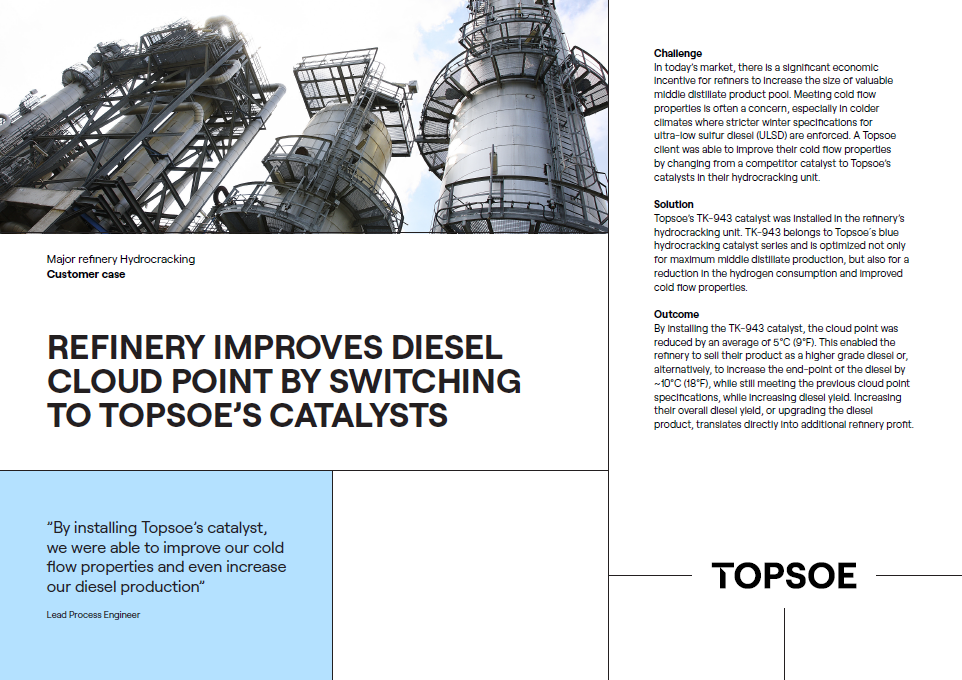Image resolution: width=962 pixels, height=680 pixels.
Task: Click quote line 'we were able to improve'
Action: [165, 547]
